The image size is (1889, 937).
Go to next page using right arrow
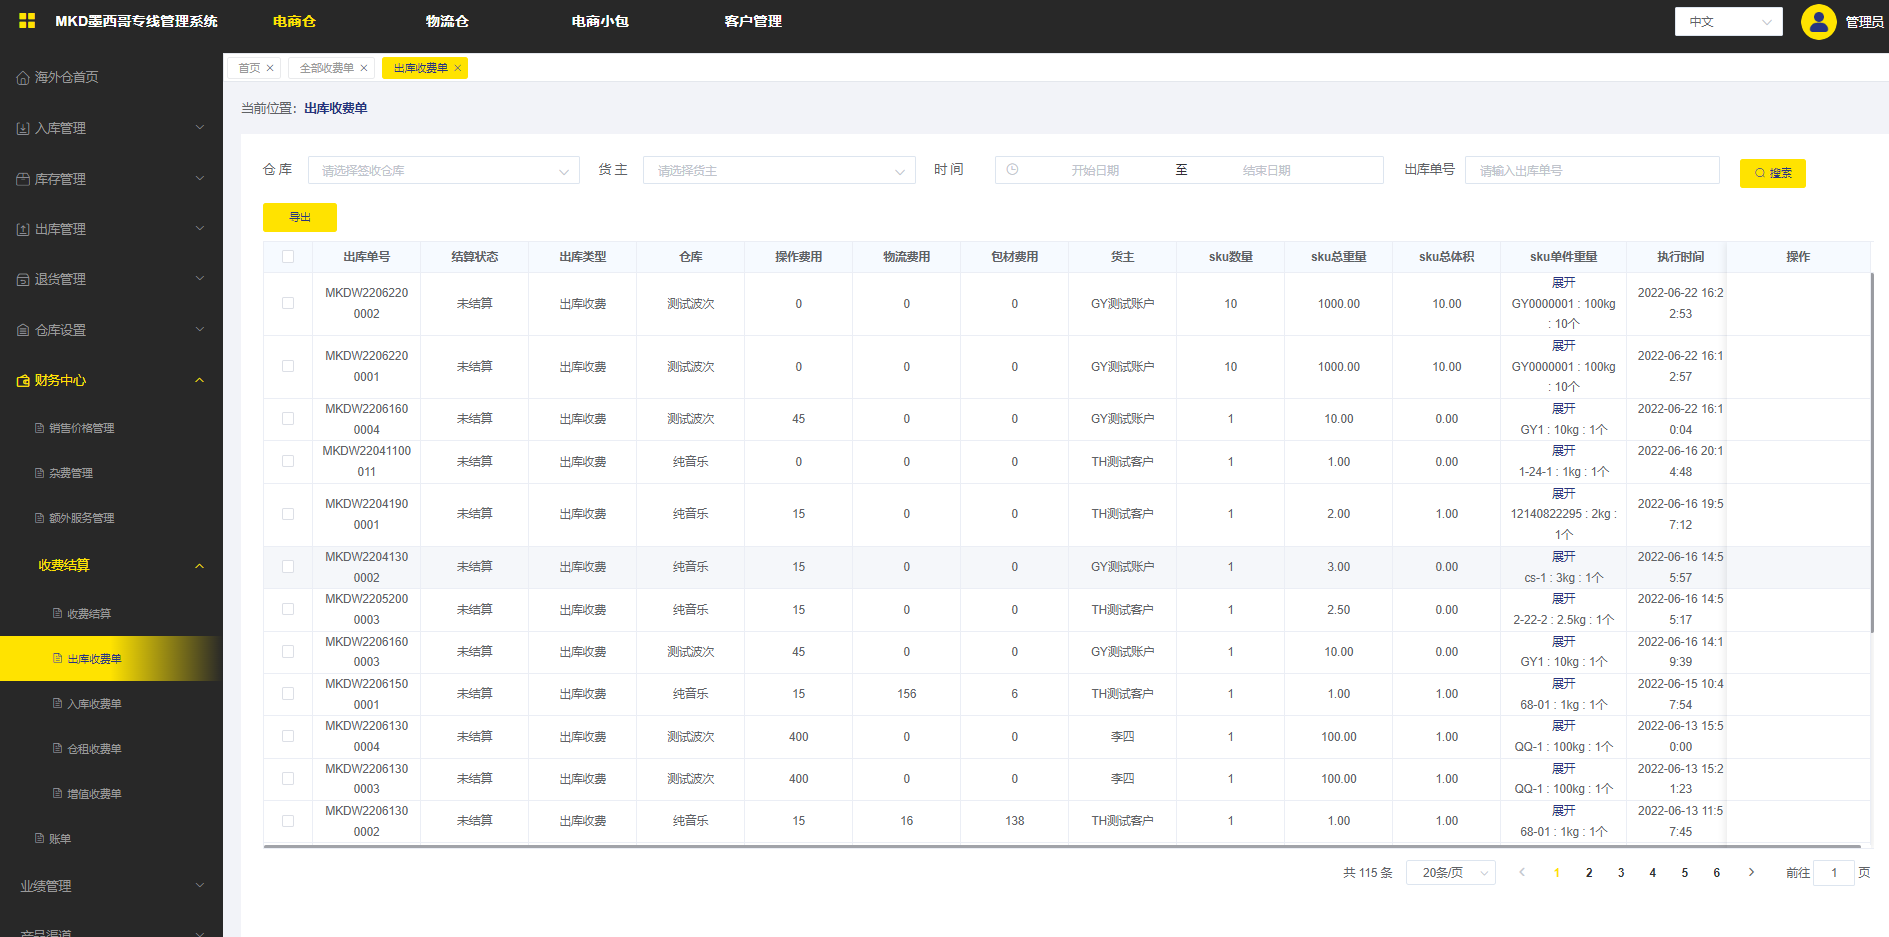(1750, 873)
